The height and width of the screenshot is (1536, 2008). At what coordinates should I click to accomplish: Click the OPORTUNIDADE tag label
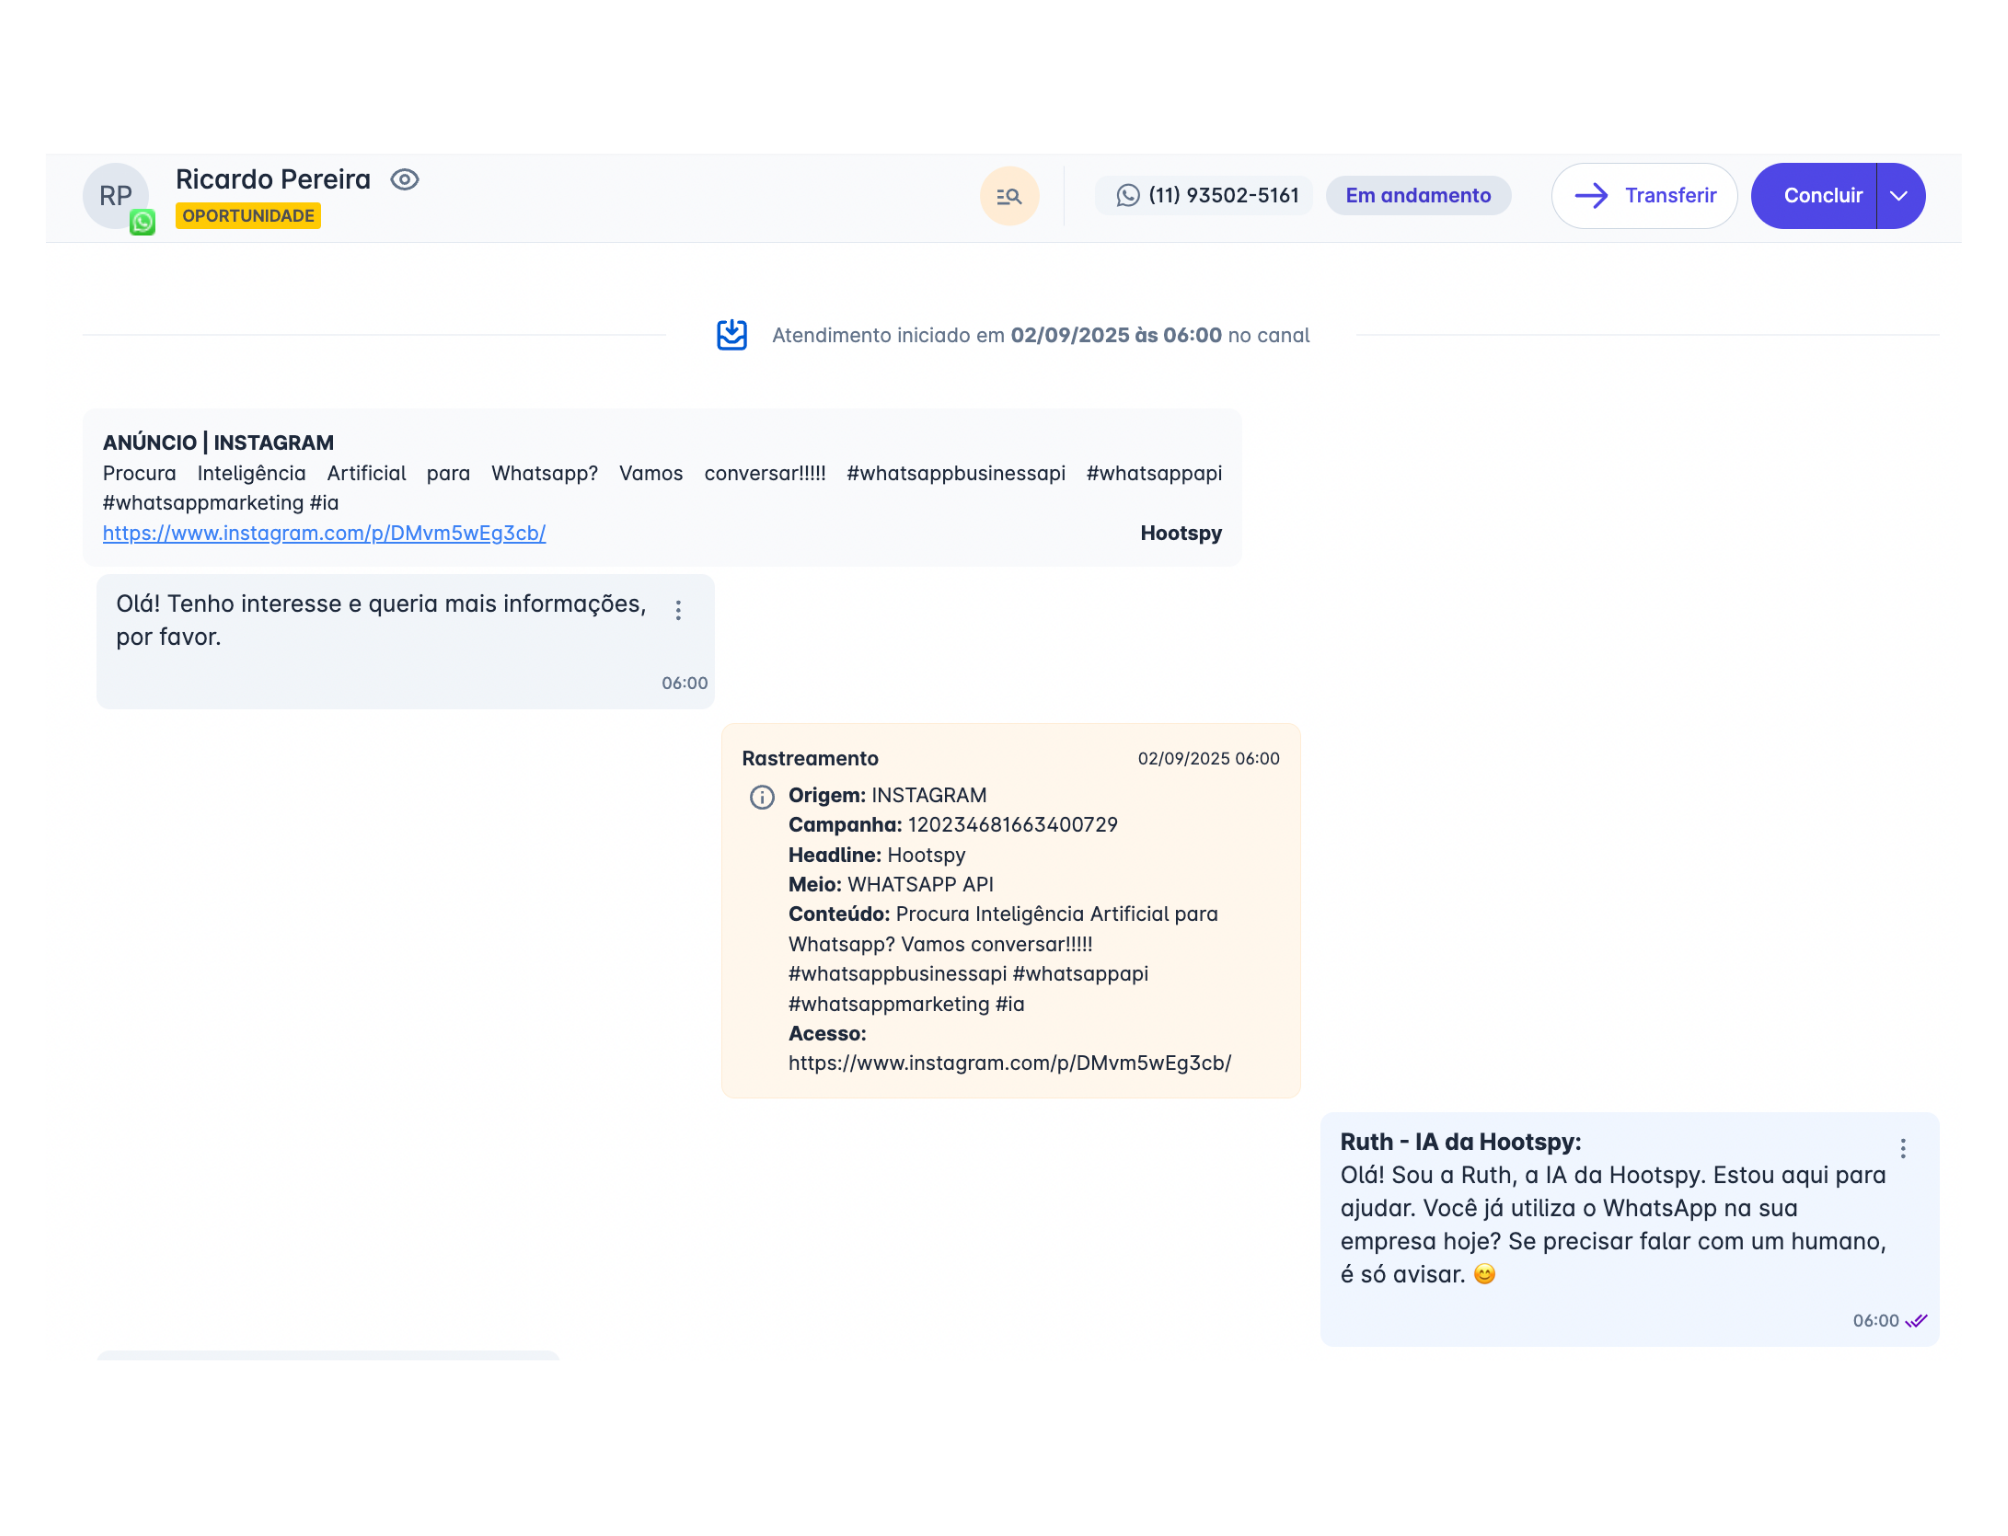coord(248,216)
